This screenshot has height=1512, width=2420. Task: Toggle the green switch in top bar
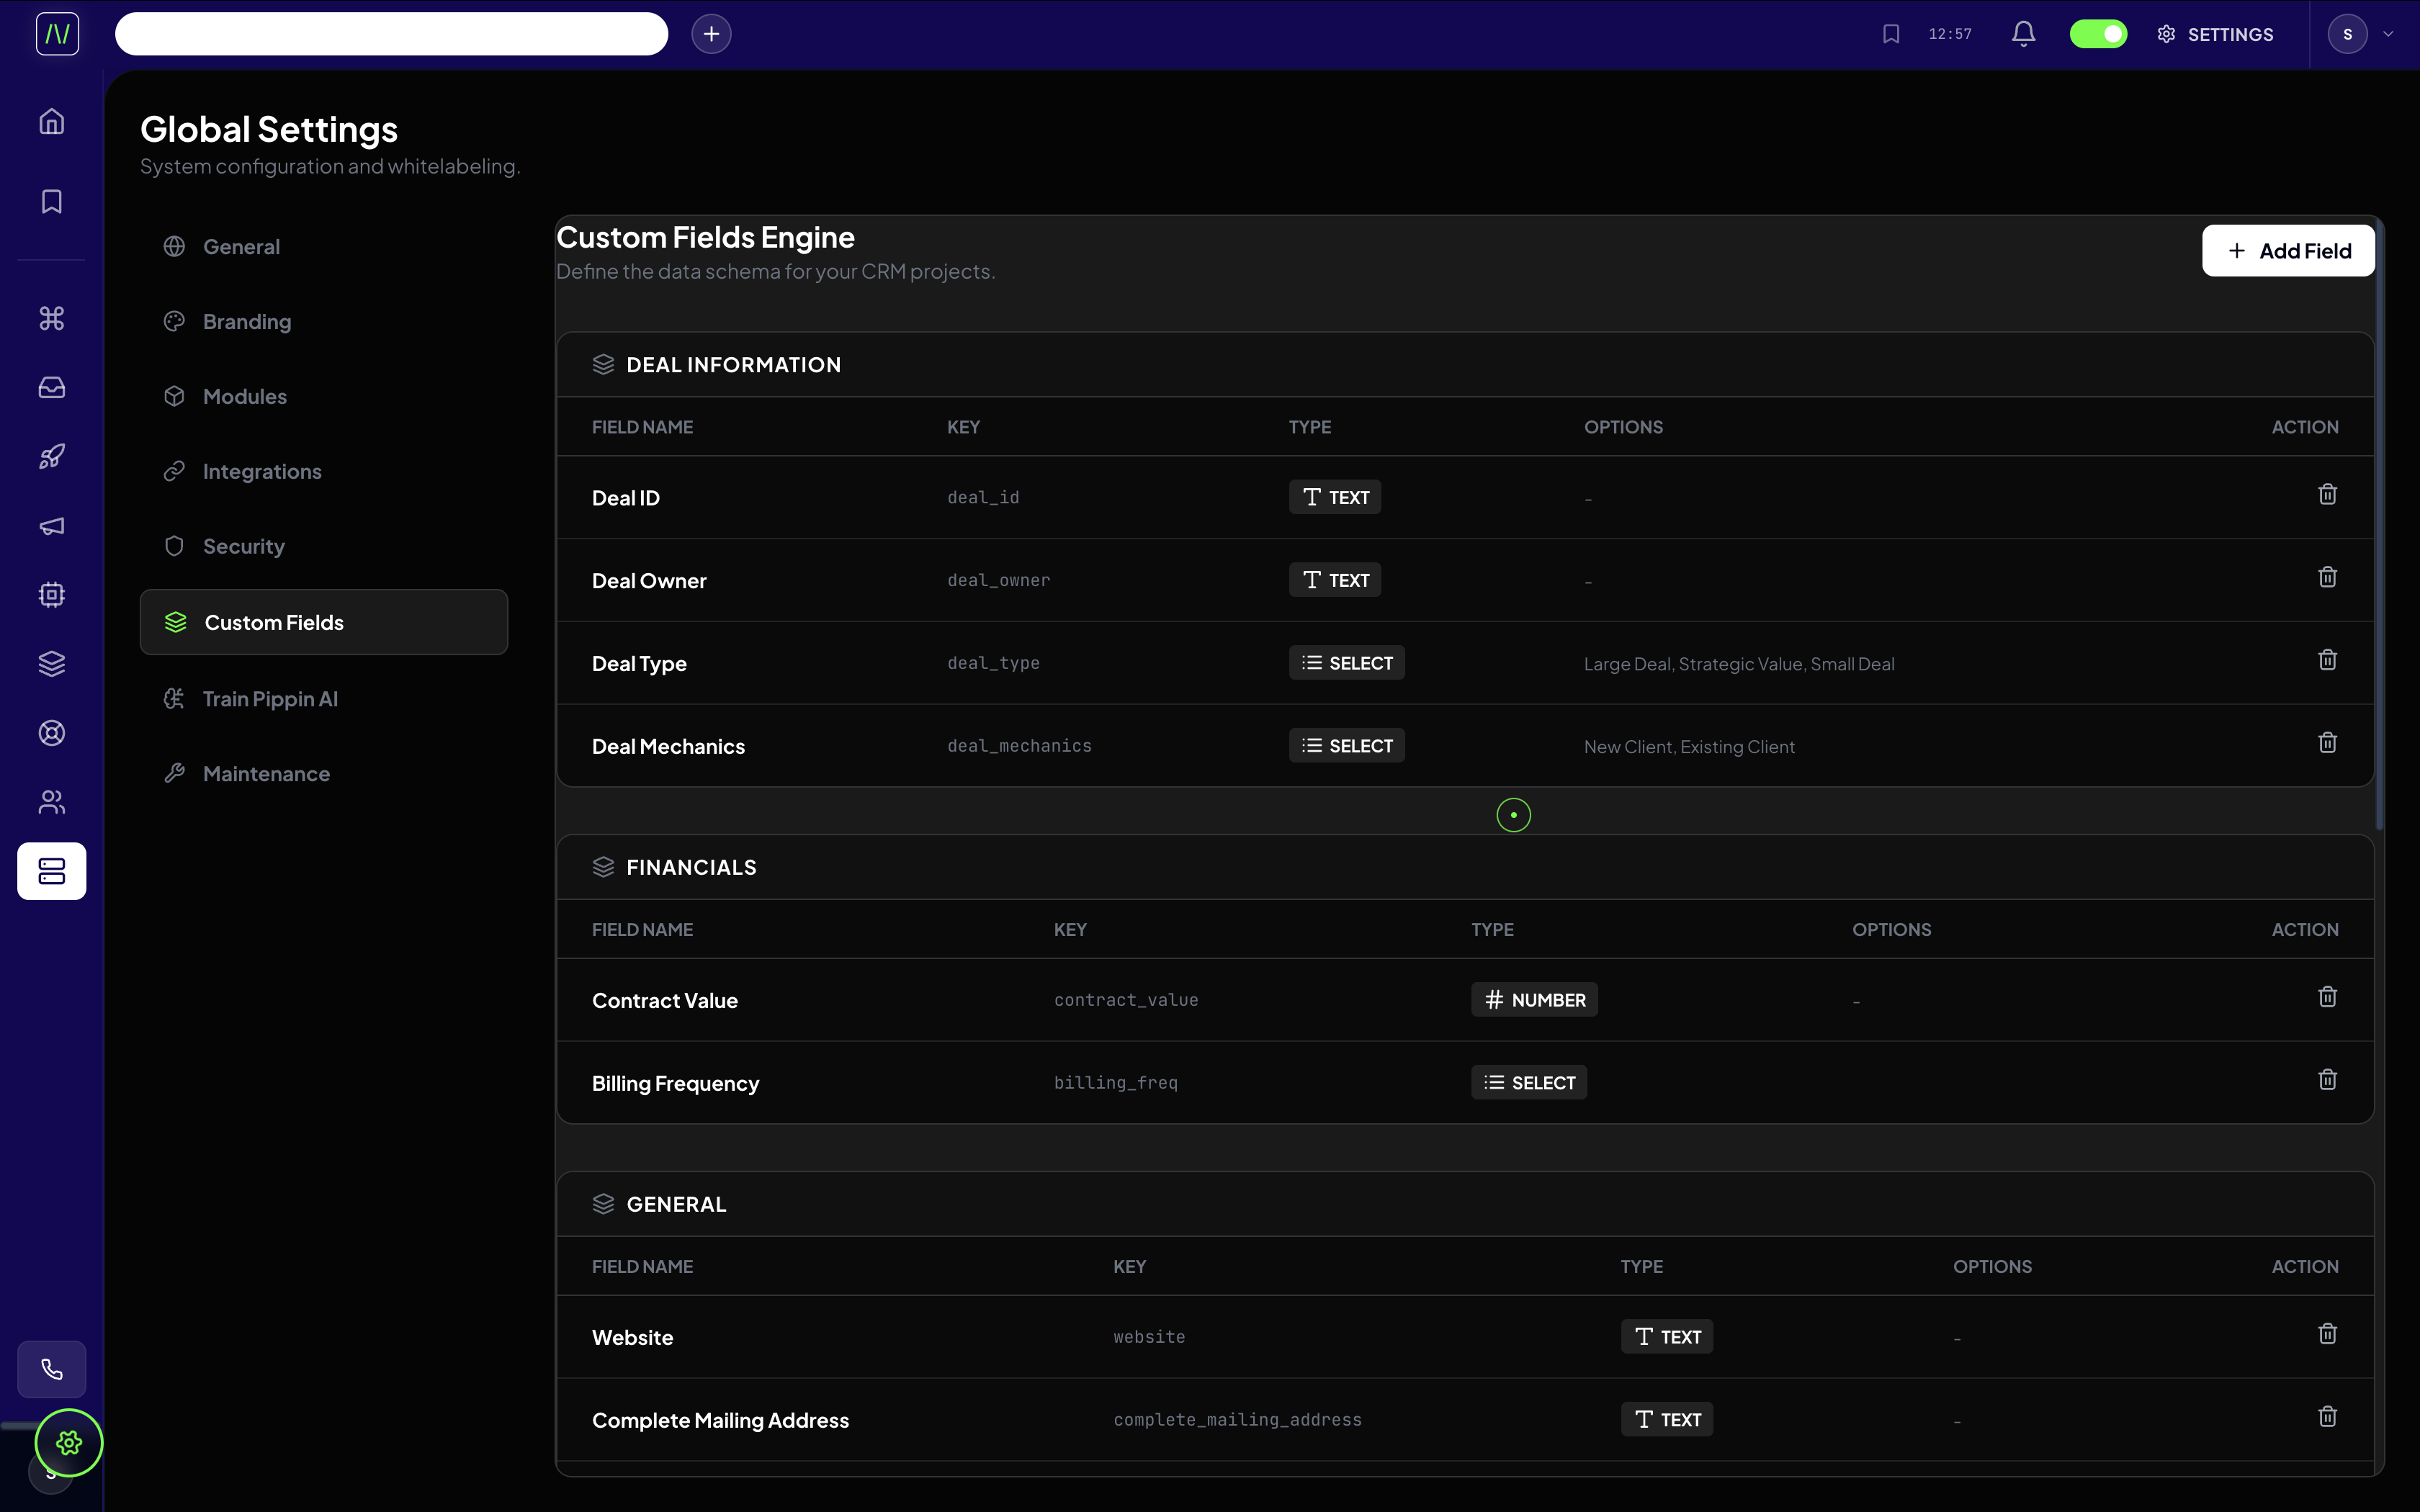(x=2098, y=34)
